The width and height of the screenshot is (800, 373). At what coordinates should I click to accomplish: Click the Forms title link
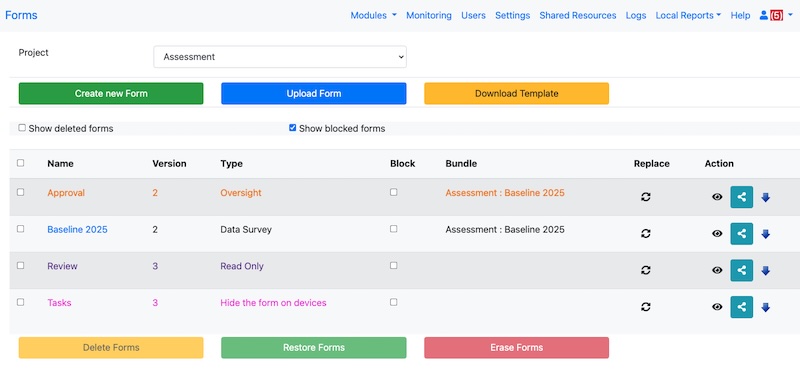coord(21,15)
